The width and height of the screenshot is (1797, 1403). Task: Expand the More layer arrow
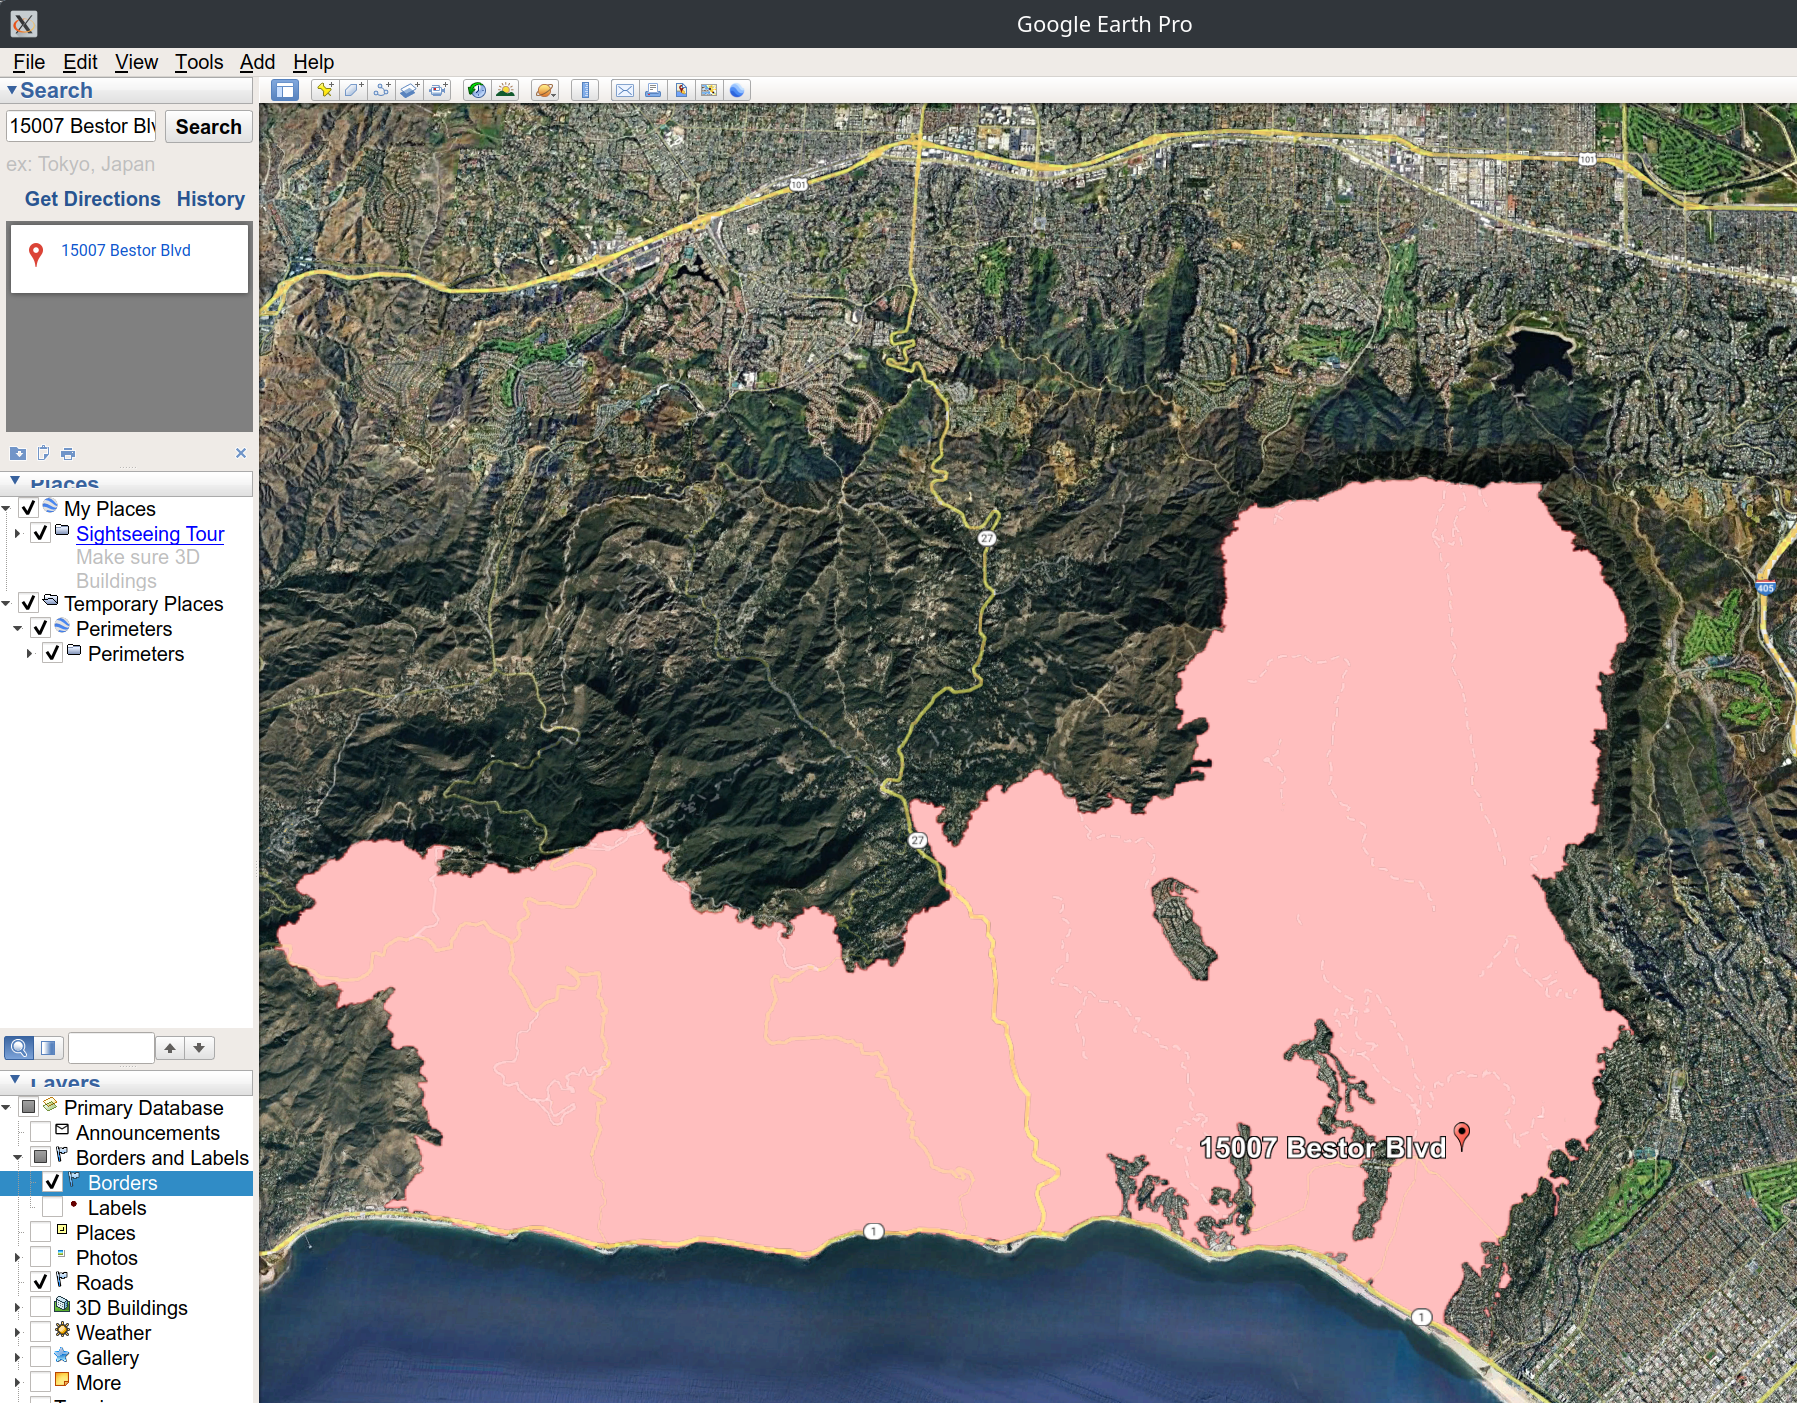pos(17,1383)
